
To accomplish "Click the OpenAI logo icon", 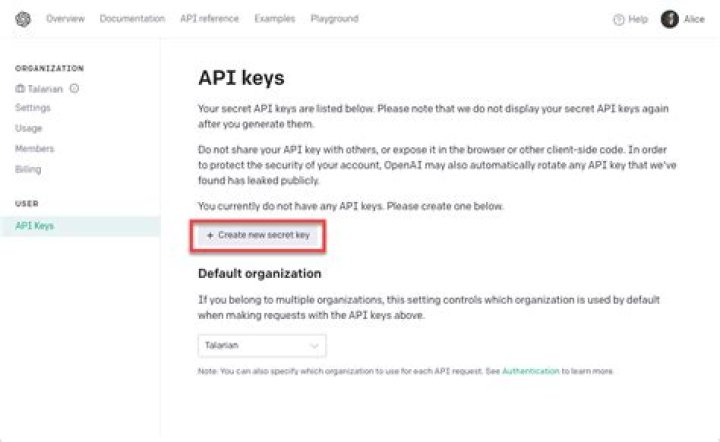I will pos(24,19).
